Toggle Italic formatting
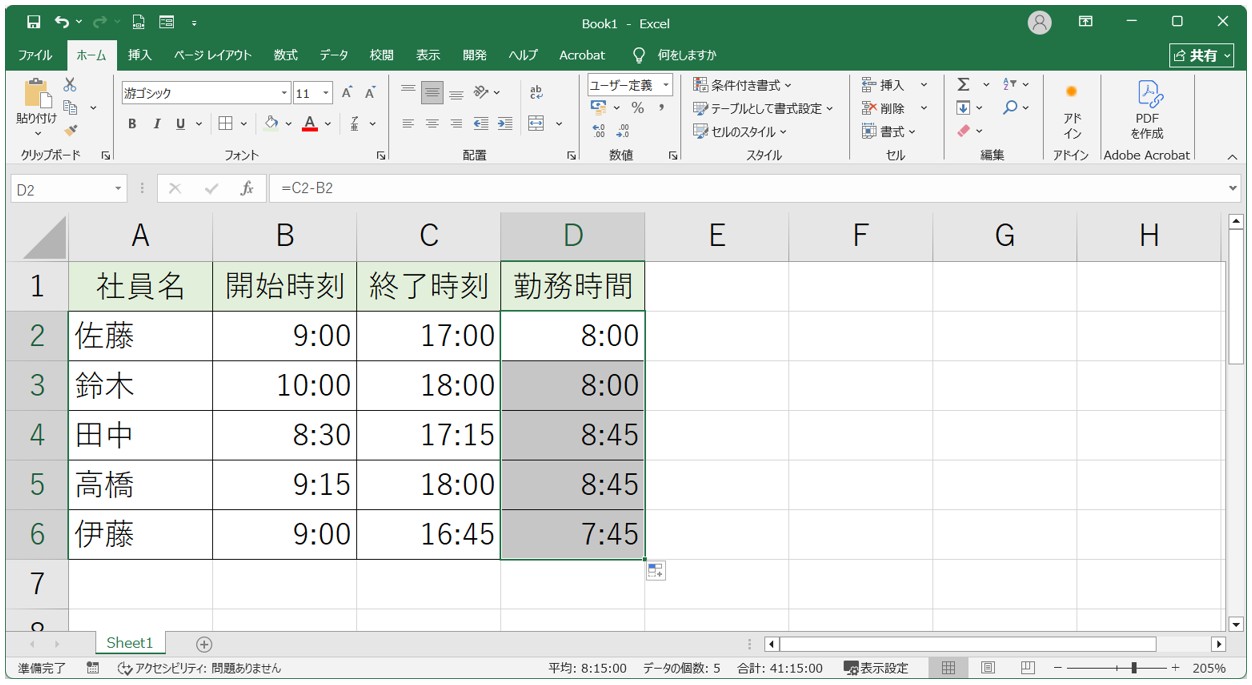1252x685 pixels. click(156, 124)
